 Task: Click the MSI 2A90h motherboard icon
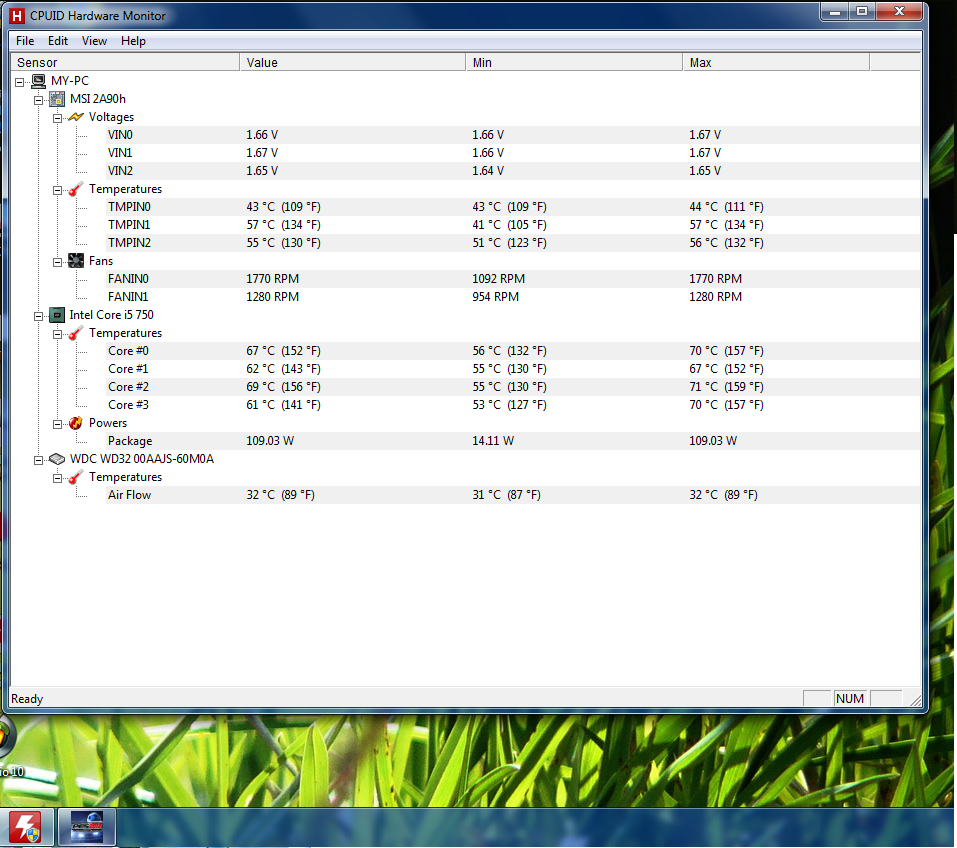tap(57, 99)
